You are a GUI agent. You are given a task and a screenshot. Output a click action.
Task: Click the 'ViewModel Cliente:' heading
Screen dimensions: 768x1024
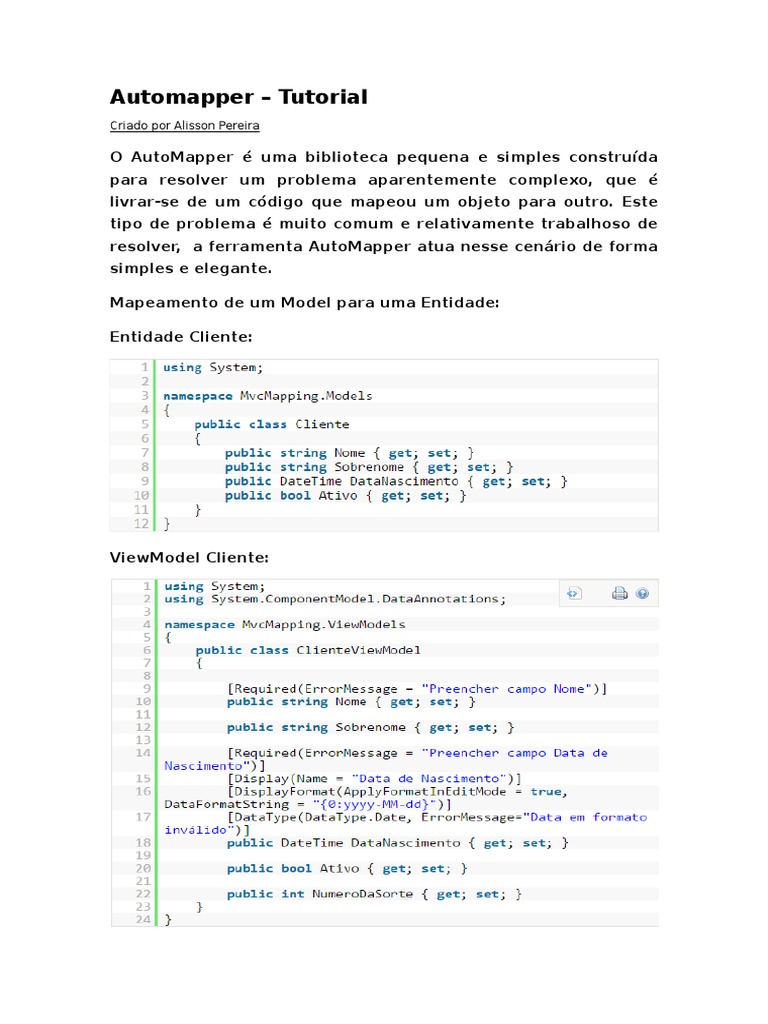(189, 558)
